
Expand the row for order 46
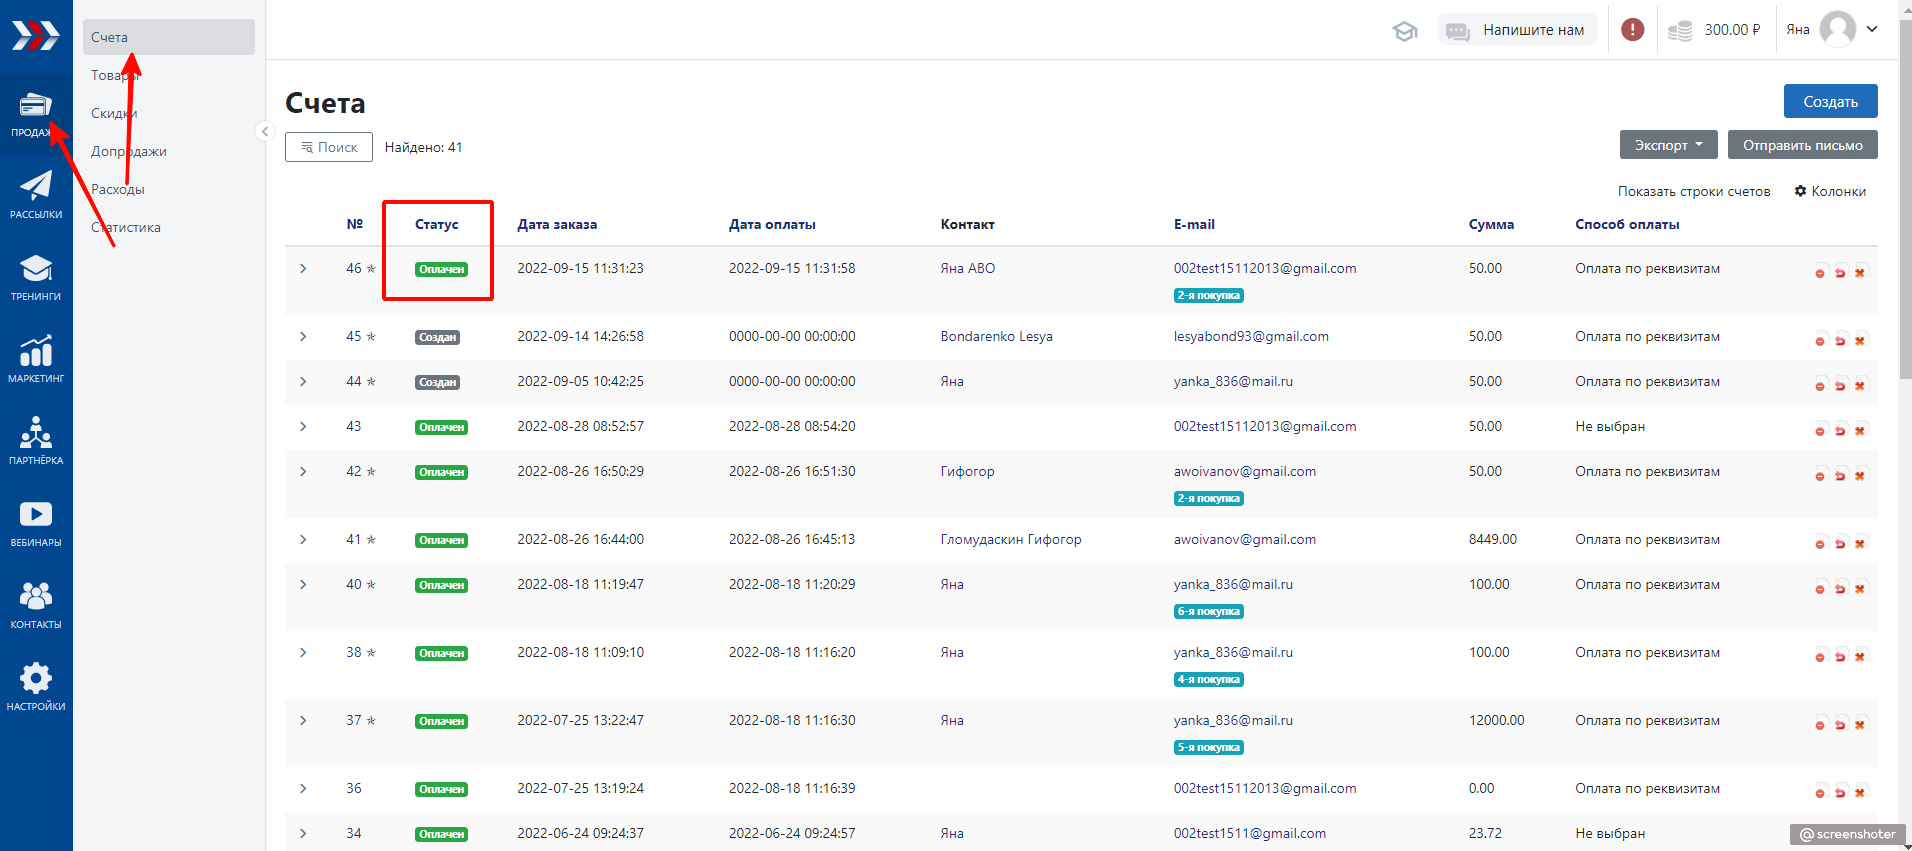(x=303, y=269)
